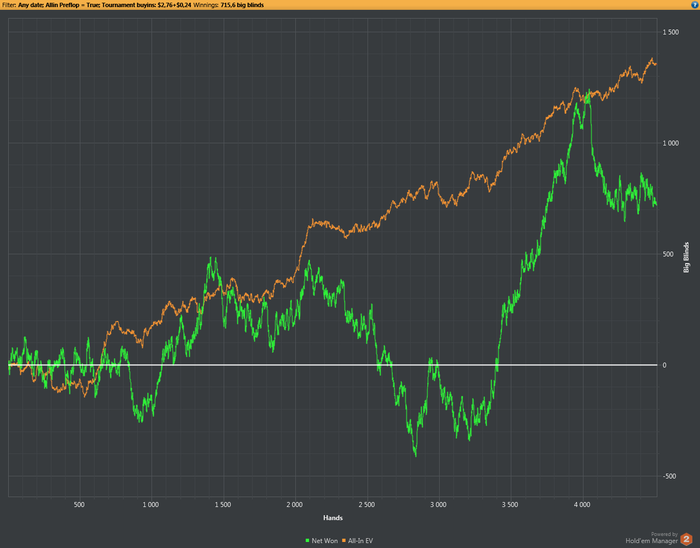Screen dimensions: 700x548
Task: Click the "Any date" filter text
Action: click(30, 5)
